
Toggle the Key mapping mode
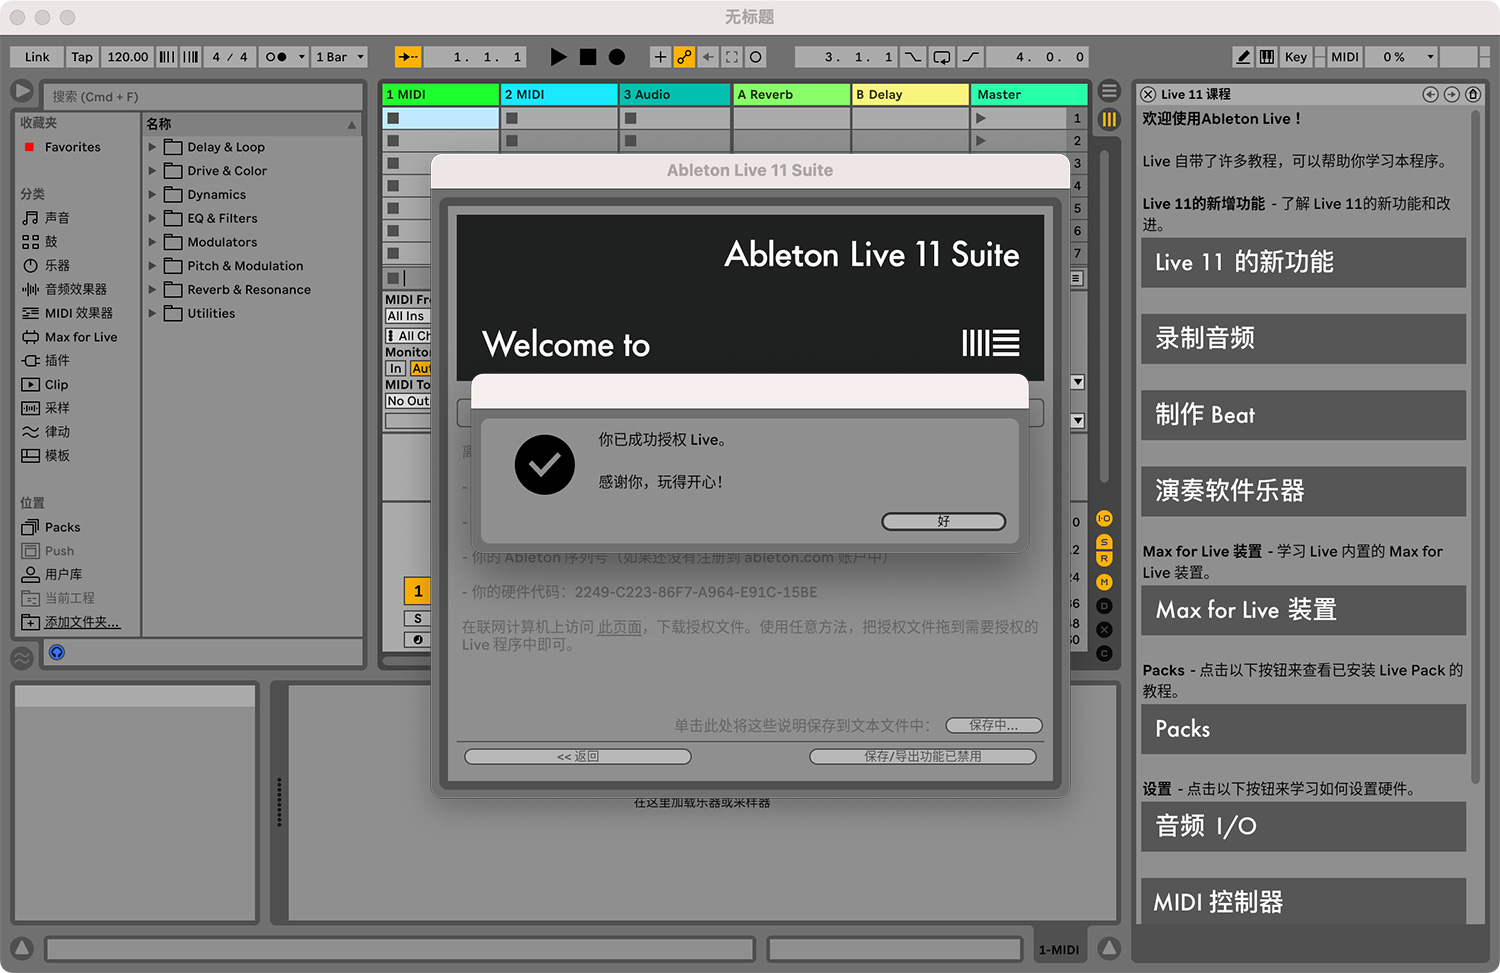(1296, 57)
